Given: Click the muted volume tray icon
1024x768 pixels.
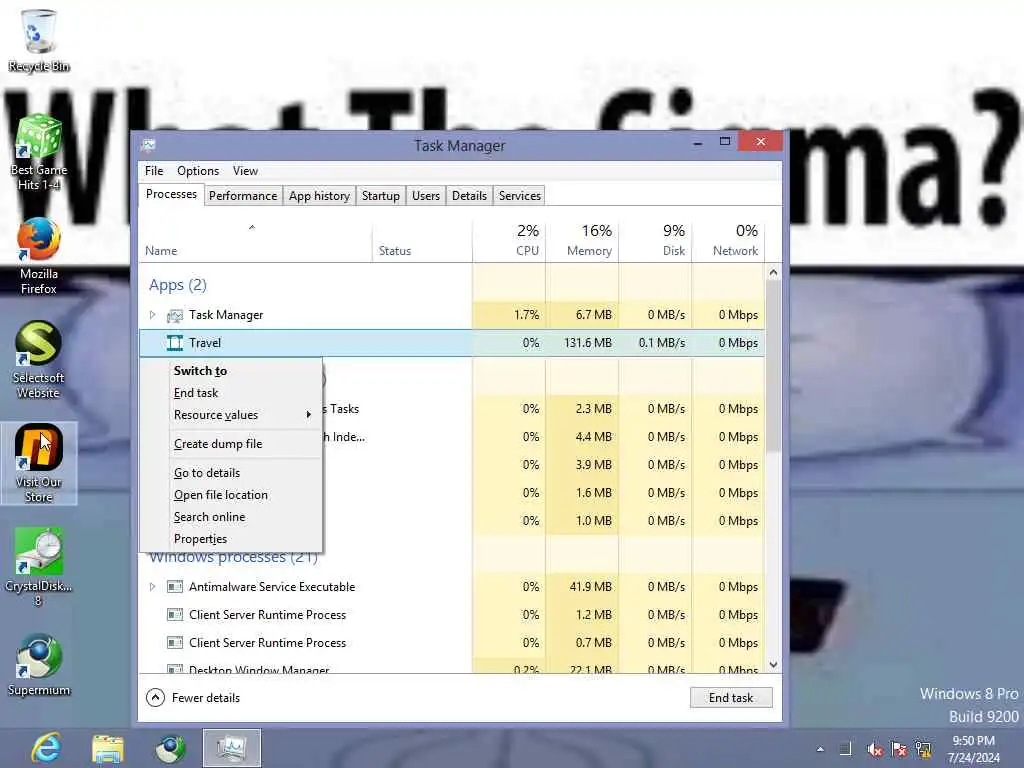Looking at the screenshot, I should point(874,750).
